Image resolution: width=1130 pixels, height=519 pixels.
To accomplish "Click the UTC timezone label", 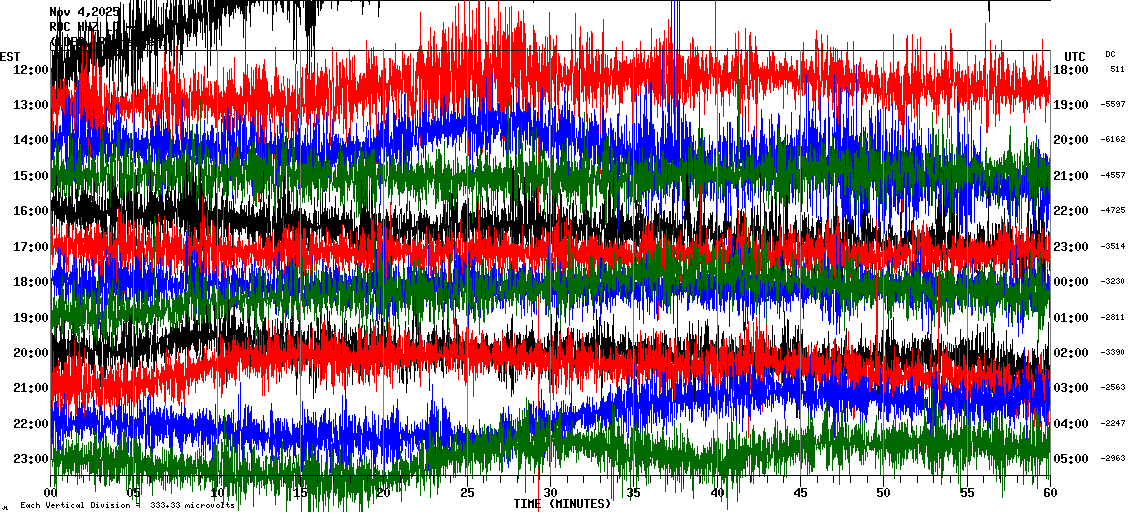I will pyautogui.click(x=1074, y=56).
